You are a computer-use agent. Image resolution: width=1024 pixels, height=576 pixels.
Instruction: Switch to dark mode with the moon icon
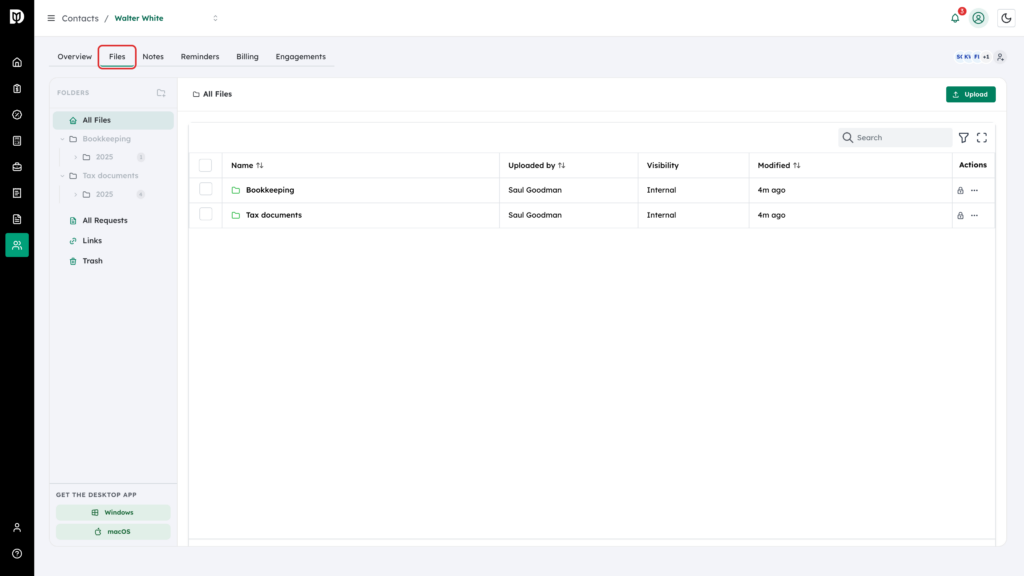coord(1006,18)
